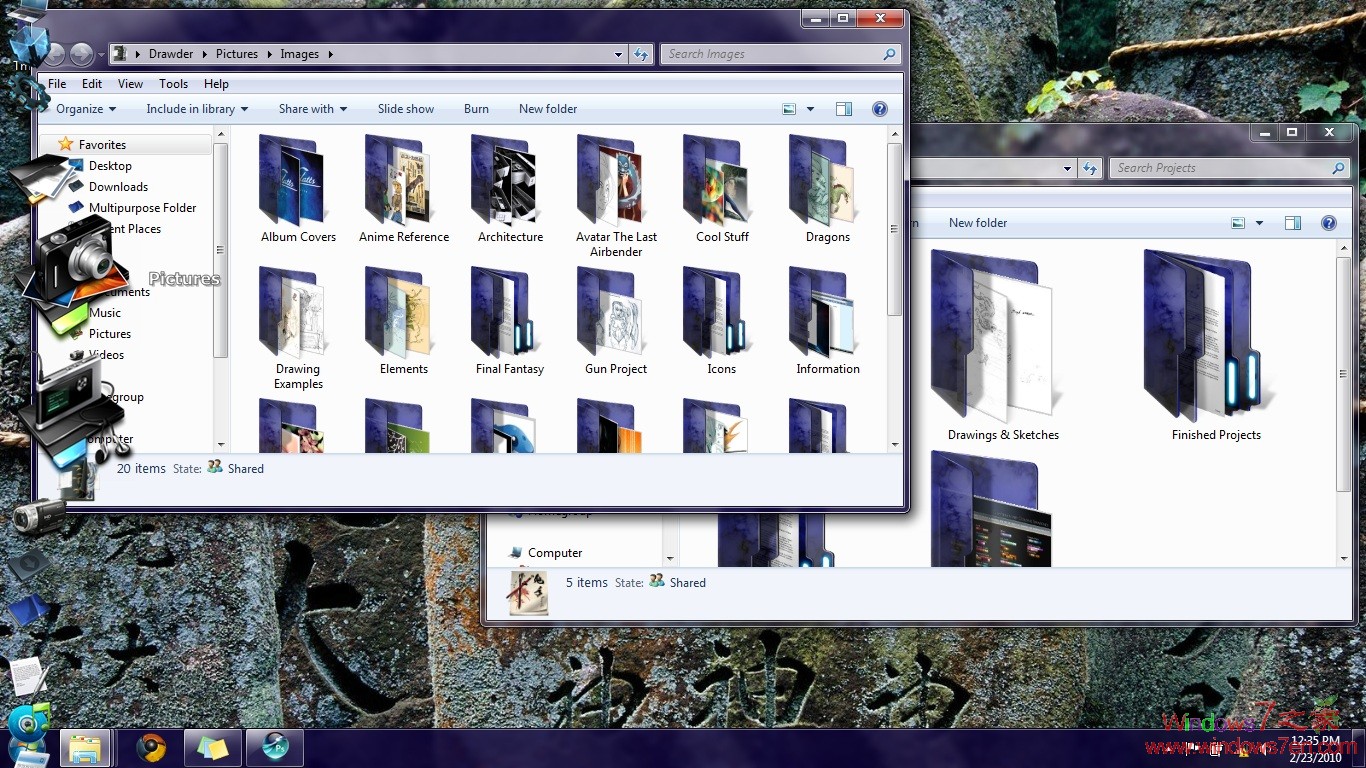Open the Tools menu
This screenshot has width=1366, height=768.
pyautogui.click(x=173, y=84)
